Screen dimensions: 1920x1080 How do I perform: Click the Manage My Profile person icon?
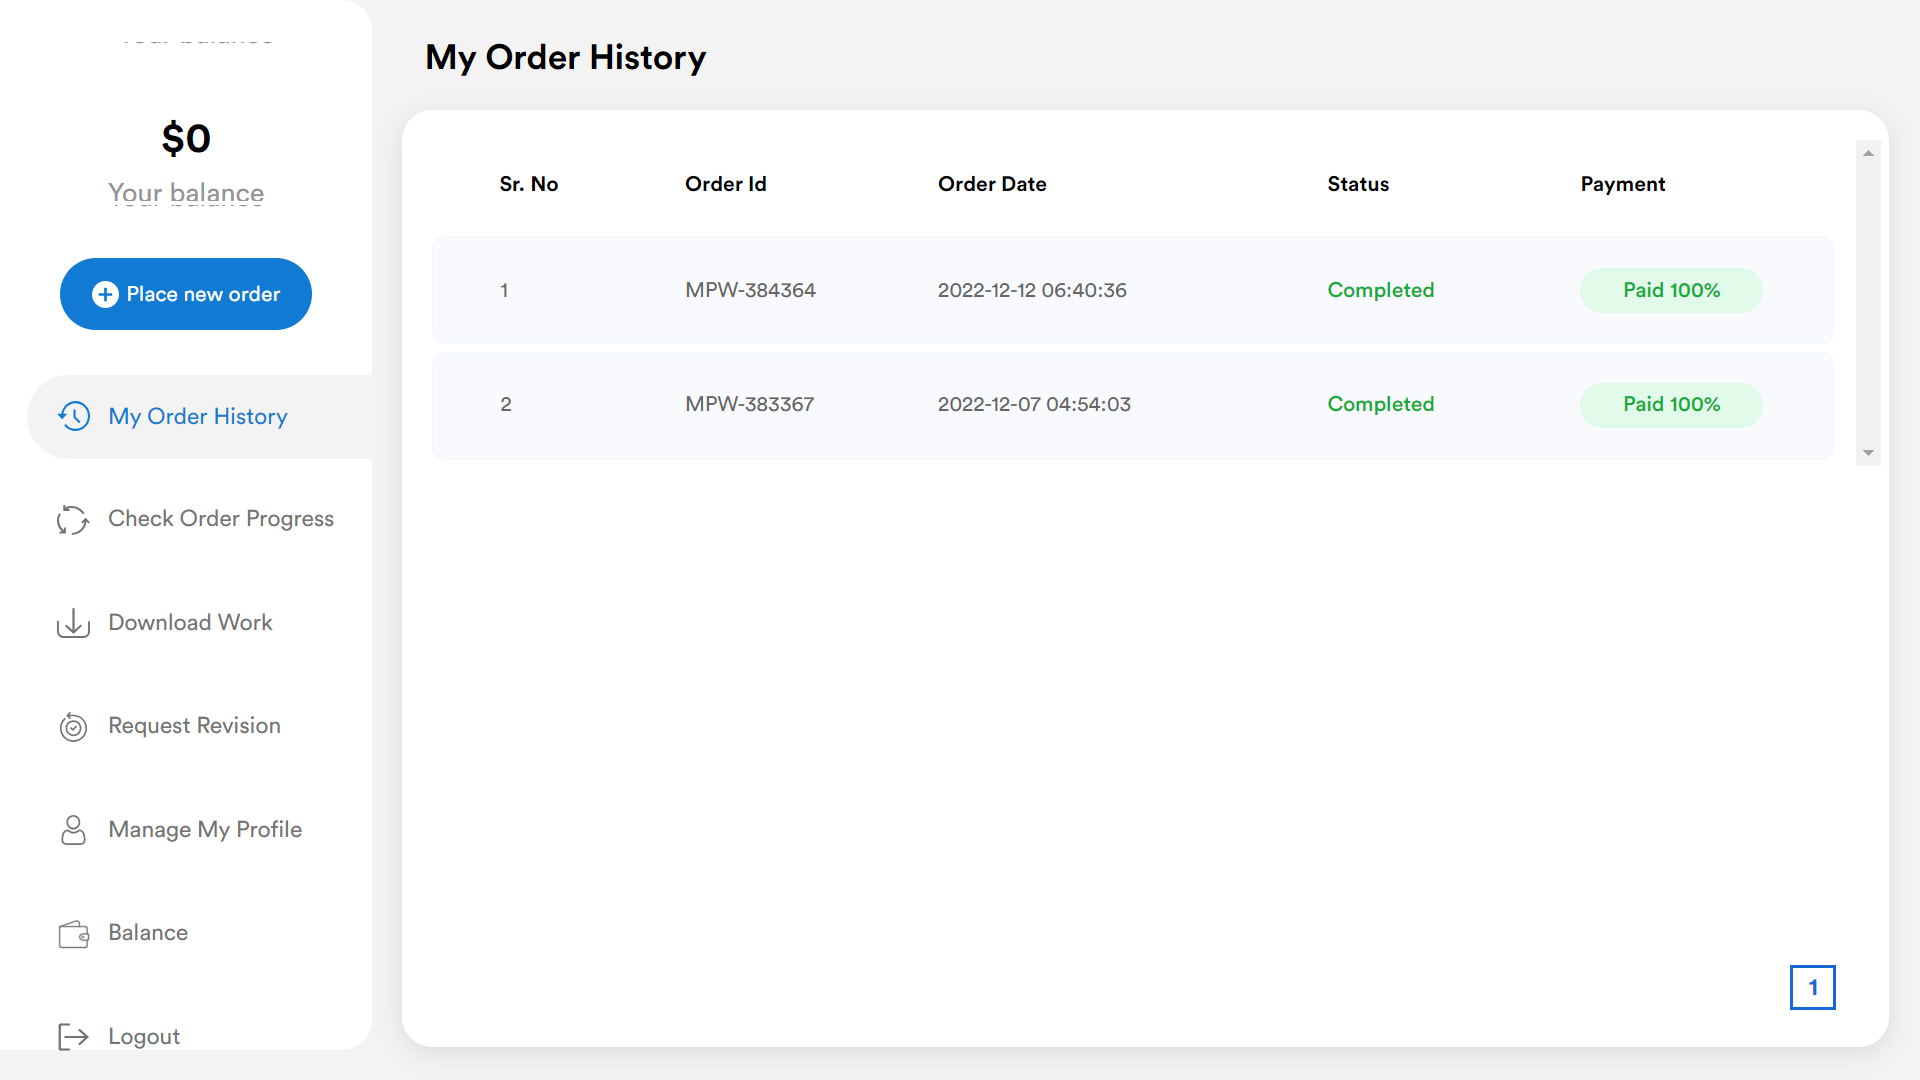73,830
